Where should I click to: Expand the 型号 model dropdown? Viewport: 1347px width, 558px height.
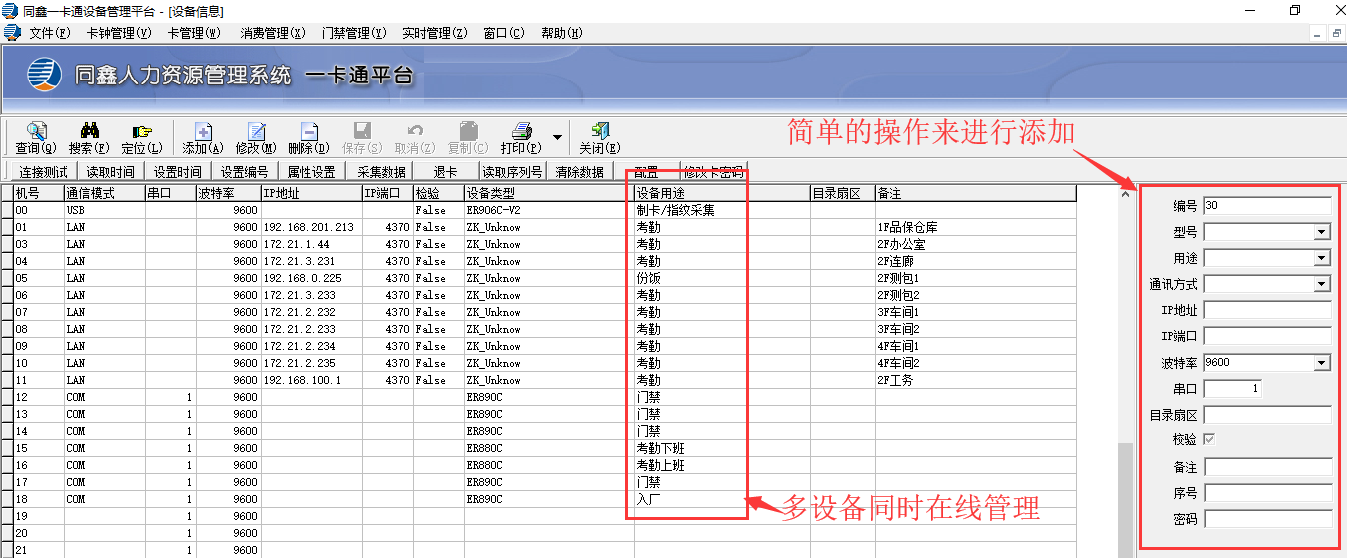click(1322, 232)
